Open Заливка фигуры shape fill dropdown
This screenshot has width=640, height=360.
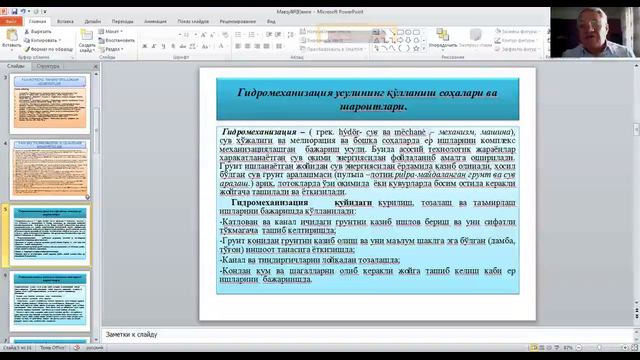[517, 31]
